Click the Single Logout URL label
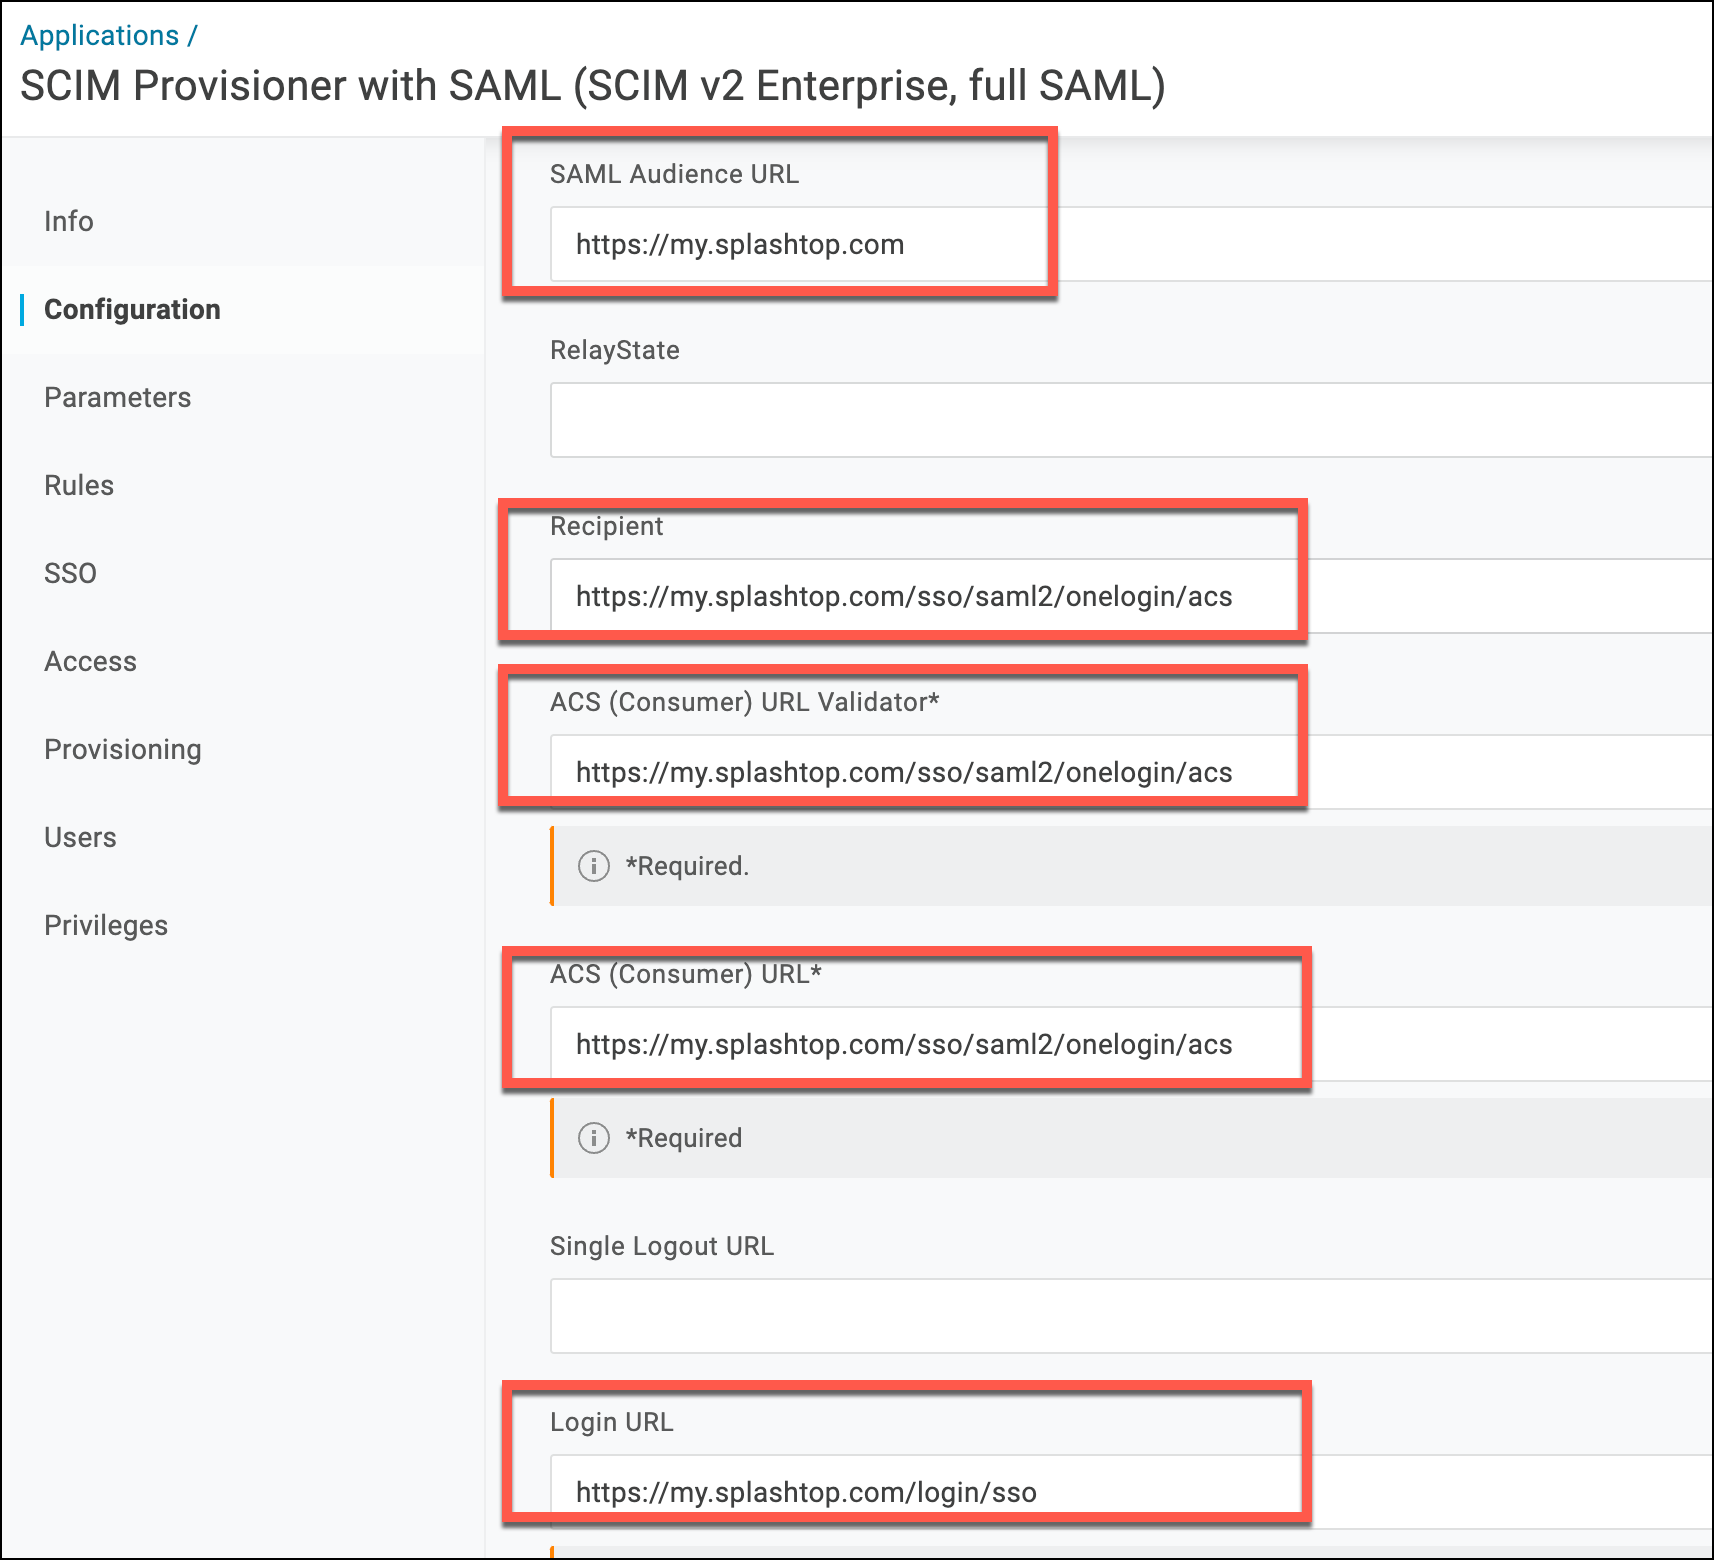Viewport: 1714px width, 1560px height. [662, 1246]
